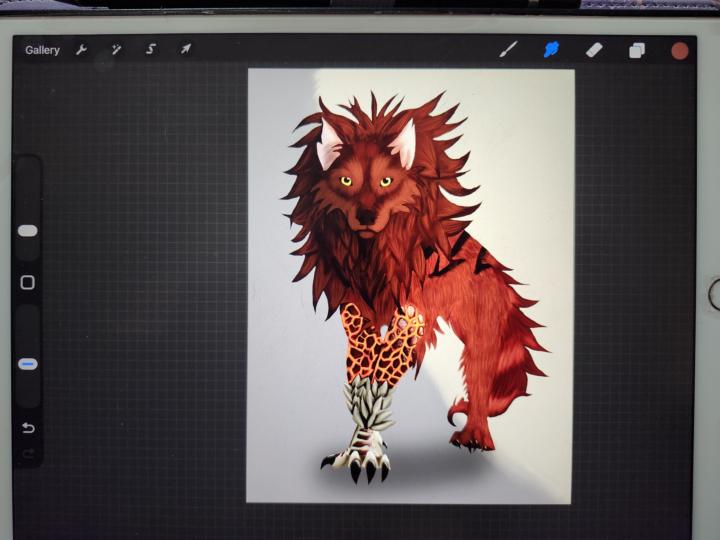Viewport: 720px width, 540px height.
Task: Open the Actions wrench menu
Action: click(x=82, y=49)
